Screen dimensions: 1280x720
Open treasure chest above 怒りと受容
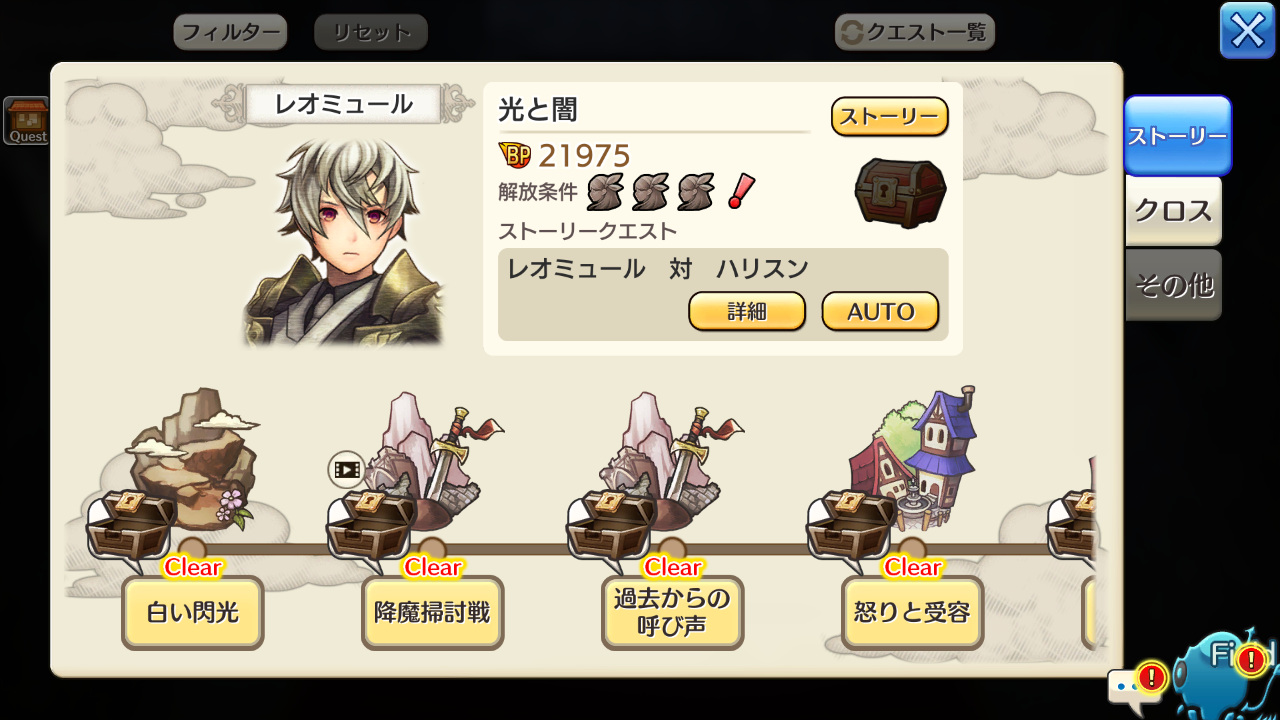click(x=851, y=525)
